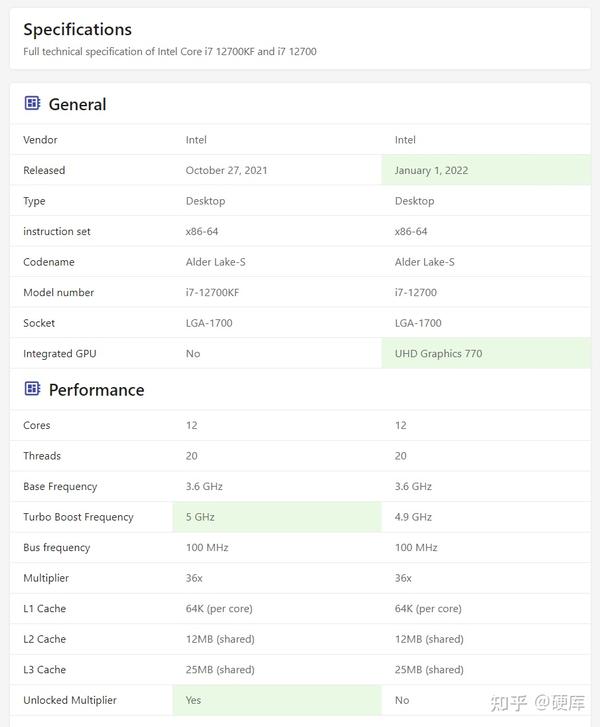Click the chip icon beside General
This screenshot has width=600, height=727.
[32, 103]
